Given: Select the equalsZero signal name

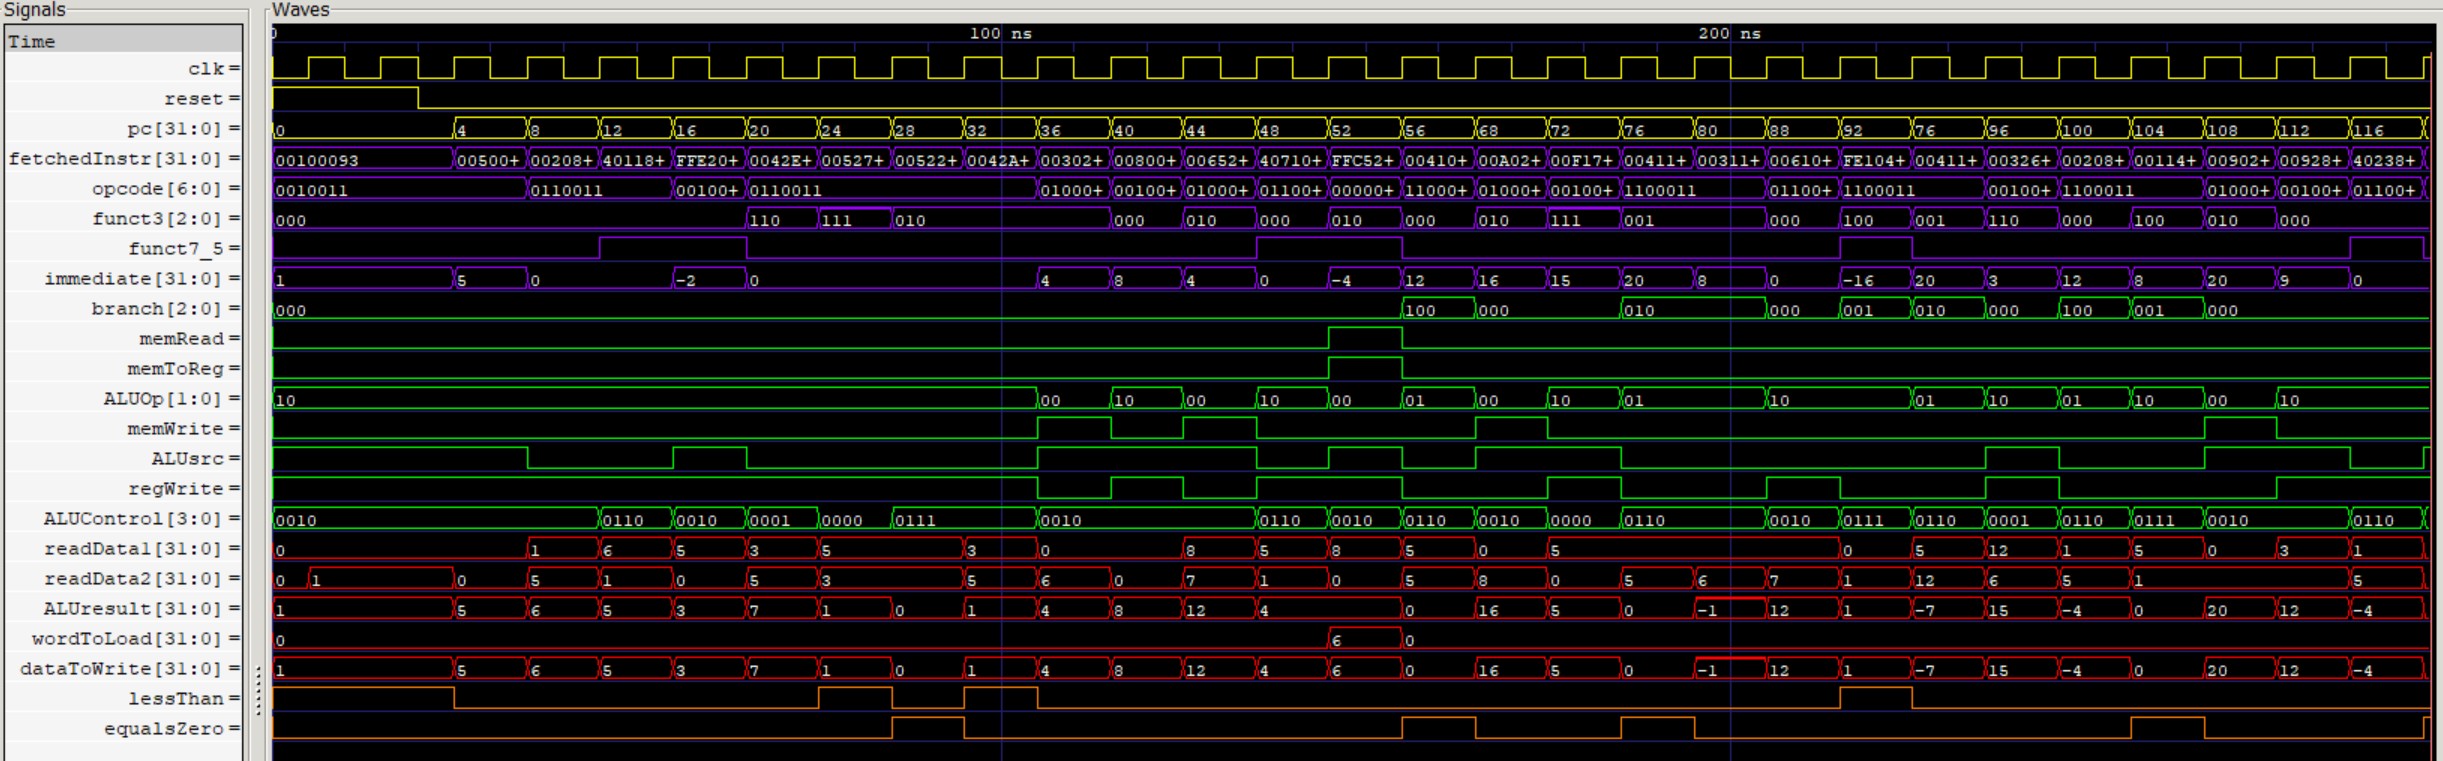Looking at the screenshot, I should pyautogui.click(x=164, y=729).
